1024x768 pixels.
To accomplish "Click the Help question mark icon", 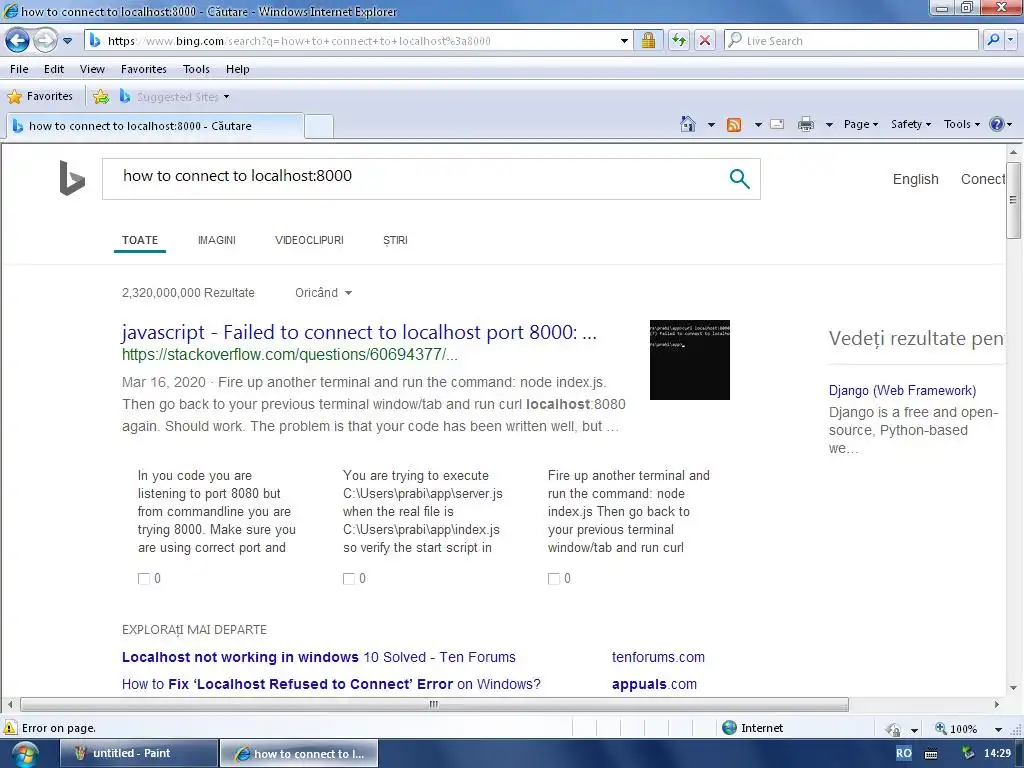I will click(997, 124).
